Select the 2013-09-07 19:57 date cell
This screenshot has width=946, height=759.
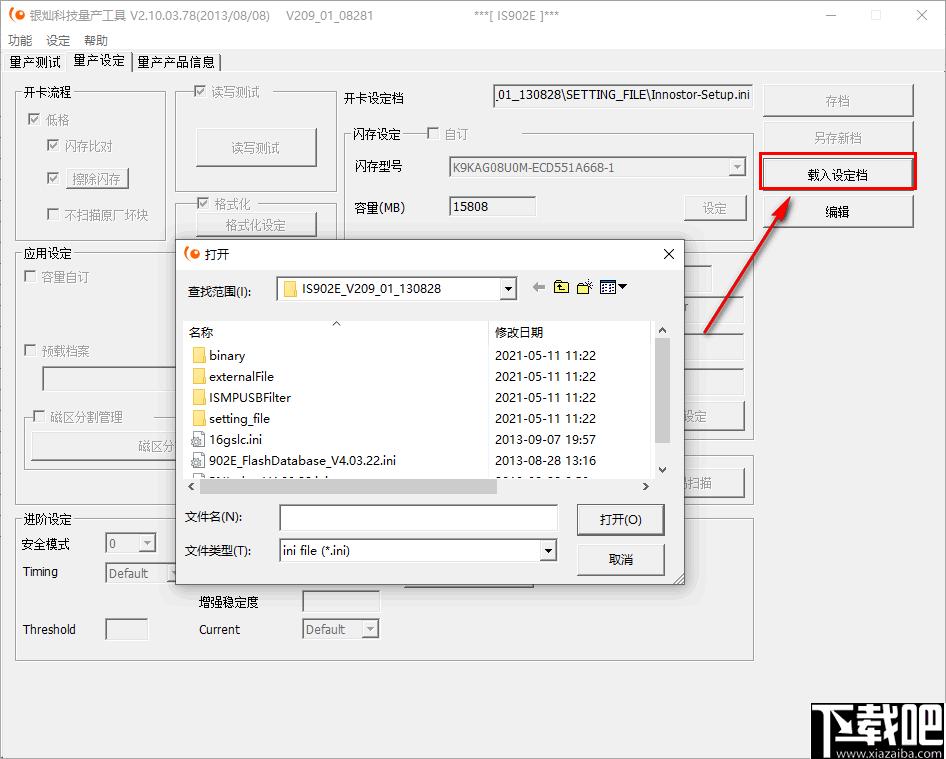click(545, 440)
